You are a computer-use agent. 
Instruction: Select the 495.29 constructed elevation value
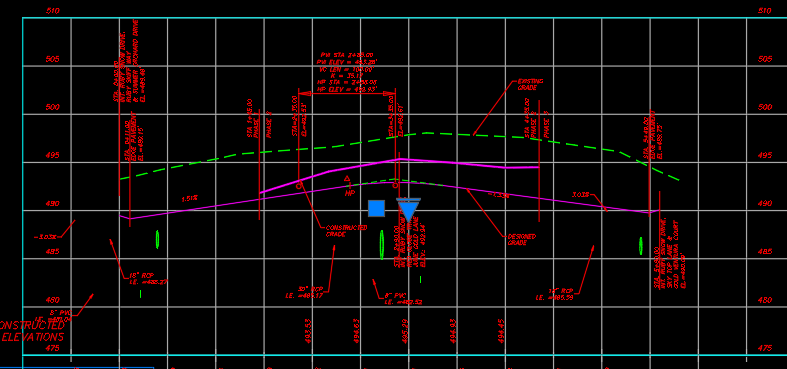[x=405, y=331]
